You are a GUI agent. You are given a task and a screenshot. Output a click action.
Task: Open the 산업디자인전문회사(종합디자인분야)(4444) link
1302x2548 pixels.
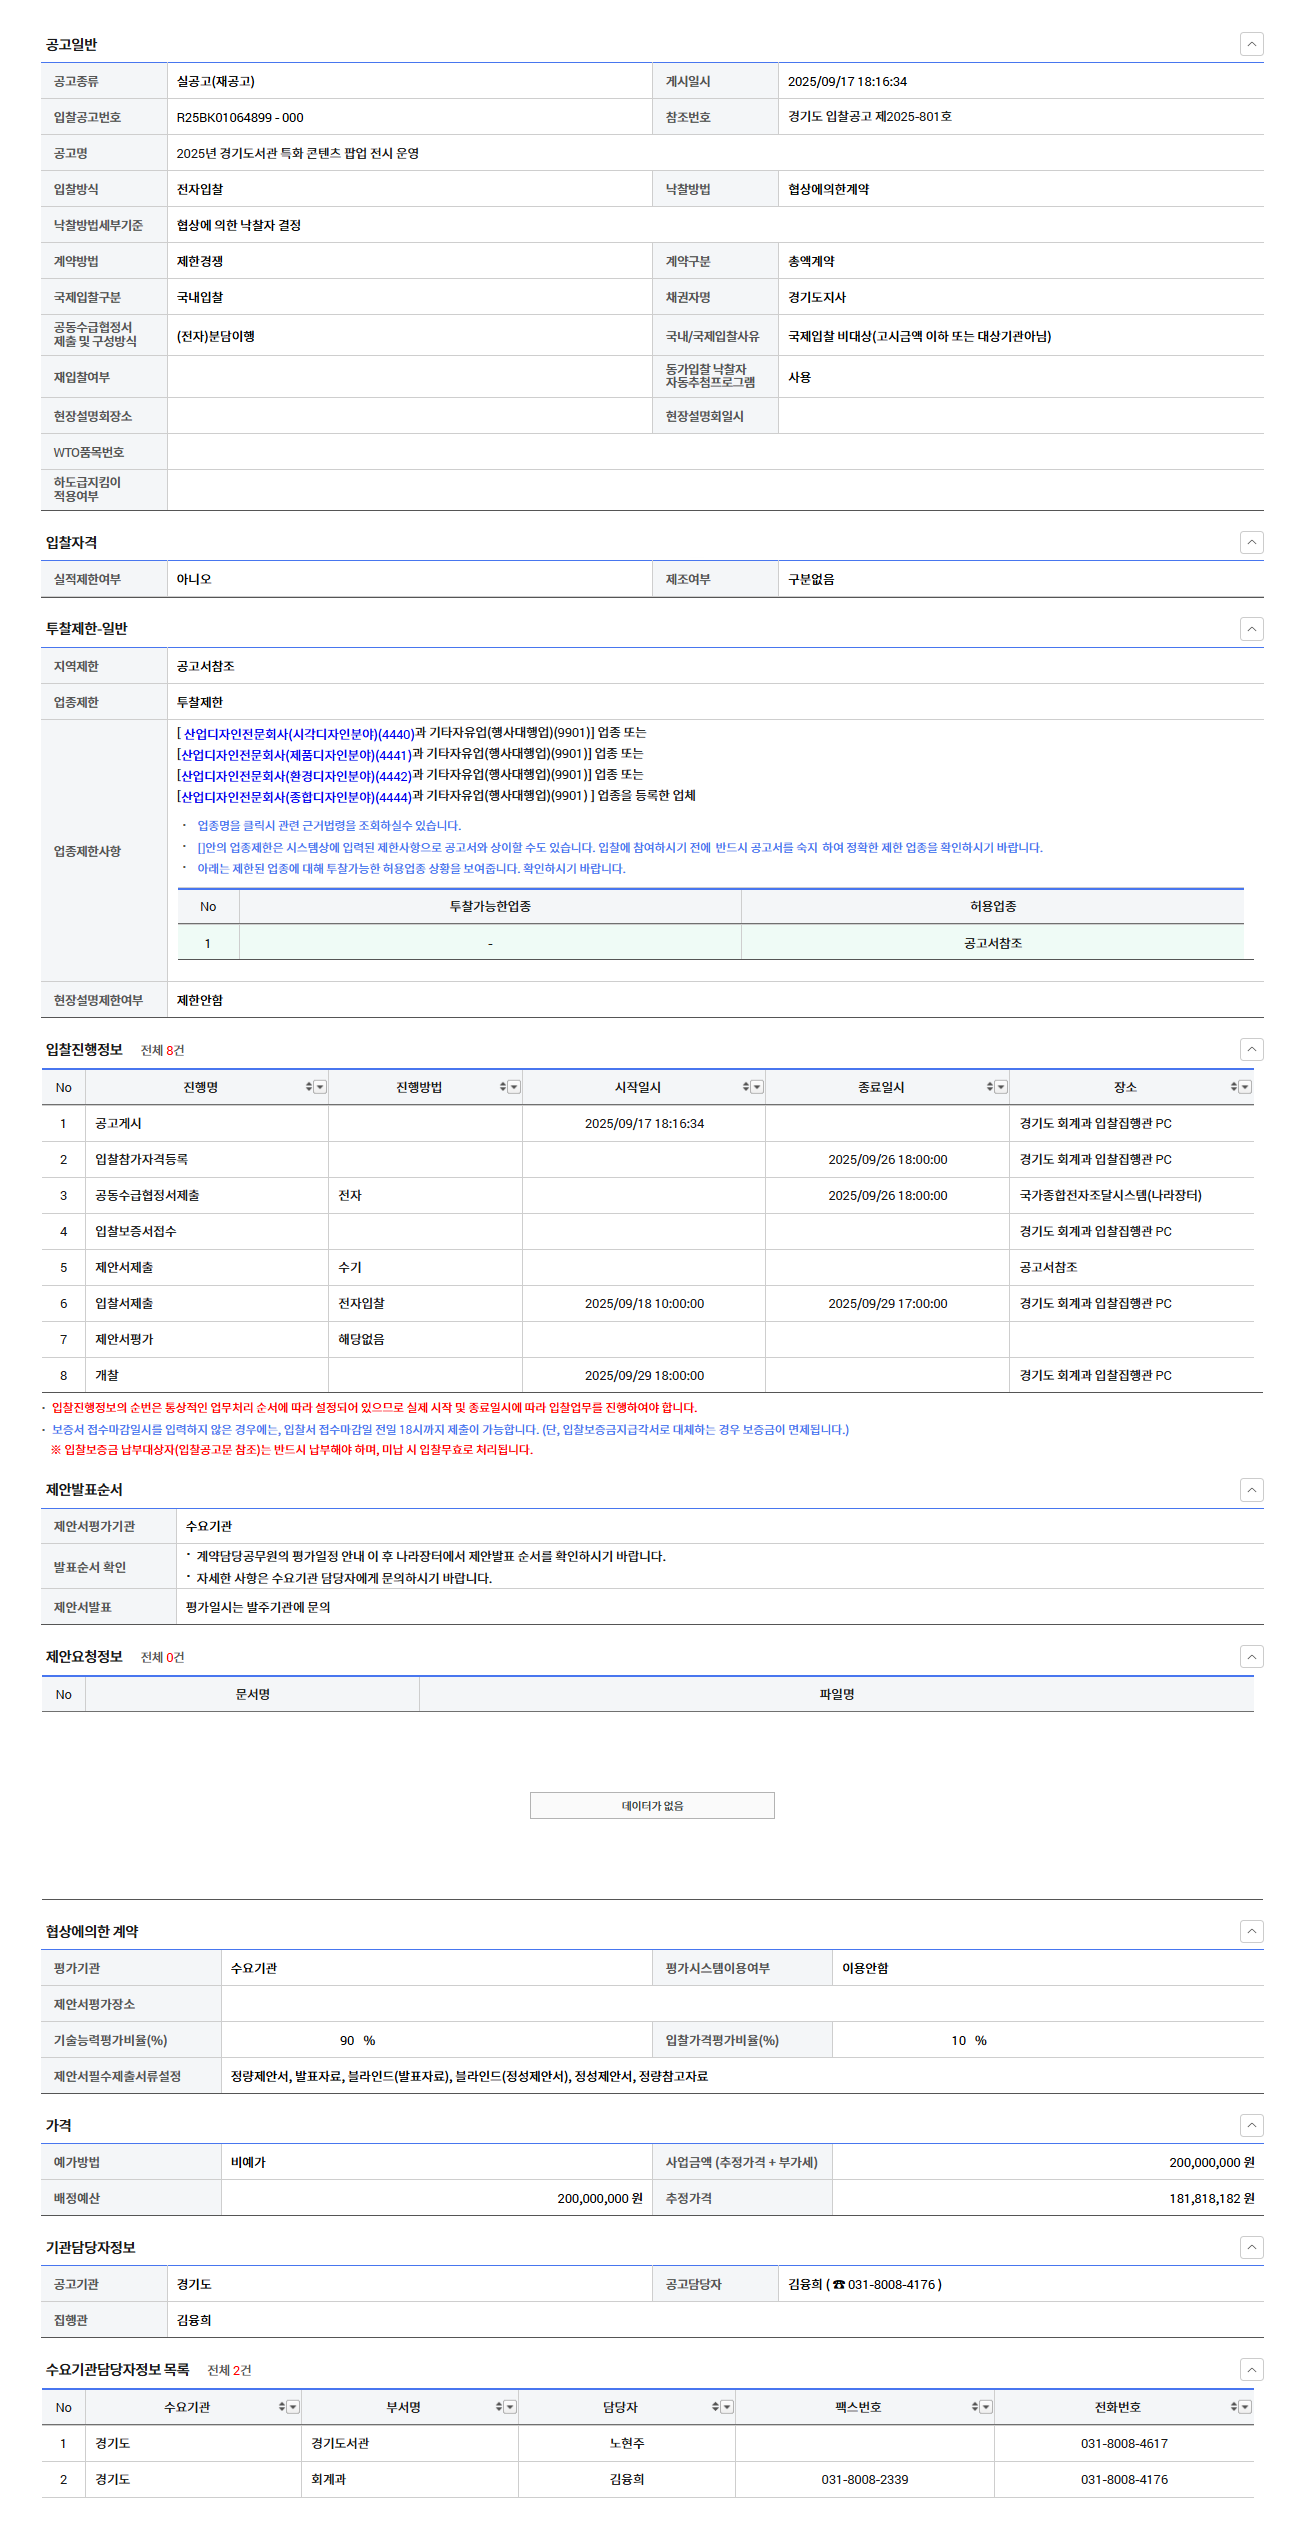click(296, 797)
